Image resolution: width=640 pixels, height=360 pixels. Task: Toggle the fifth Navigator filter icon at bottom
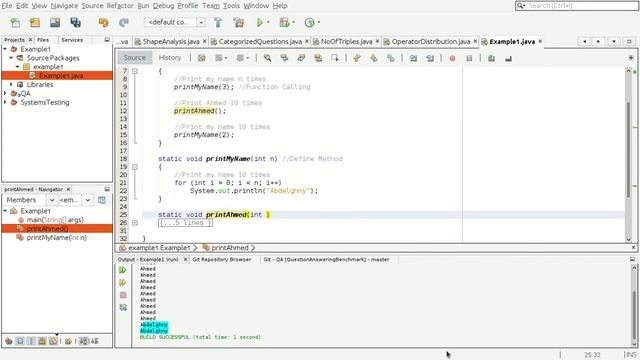pyautogui.click(x=53, y=341)
